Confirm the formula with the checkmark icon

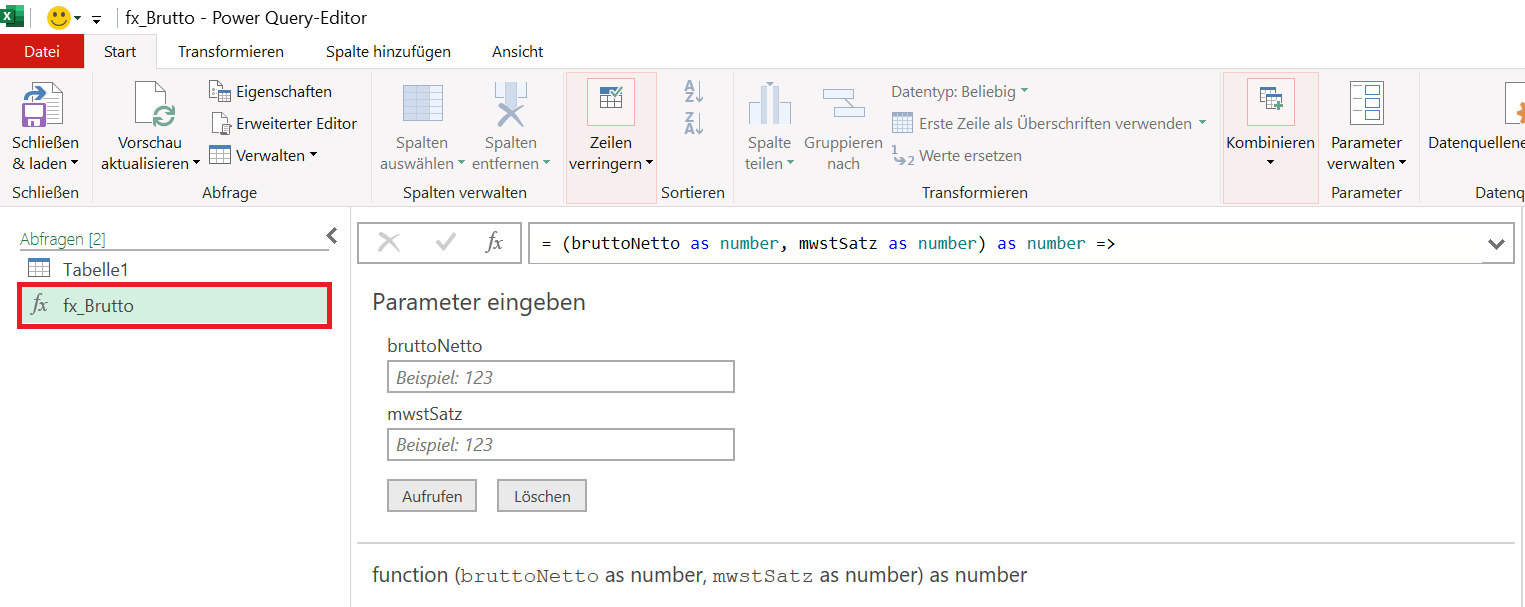[445, 242]
